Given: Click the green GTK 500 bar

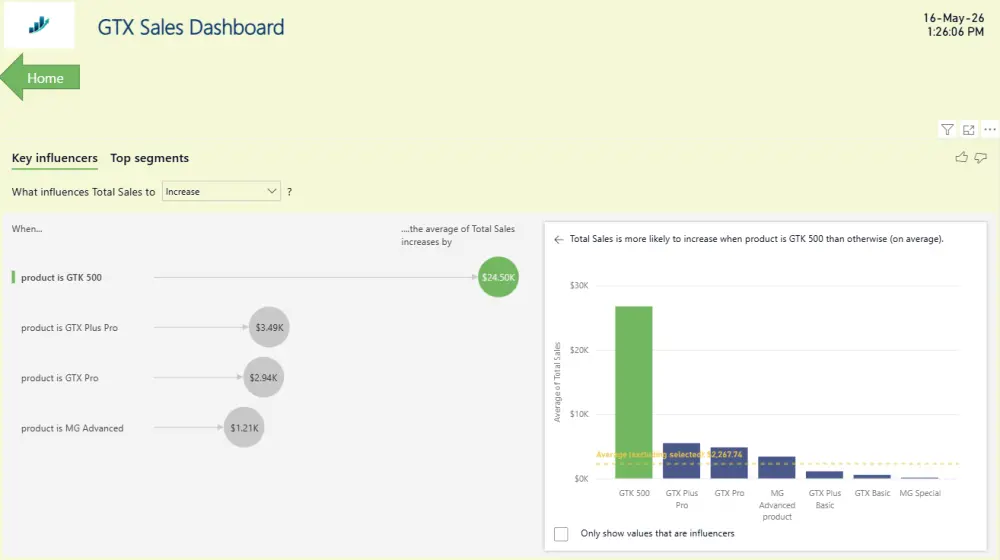Looking at the screenshot, I should [x=633, y=392].
